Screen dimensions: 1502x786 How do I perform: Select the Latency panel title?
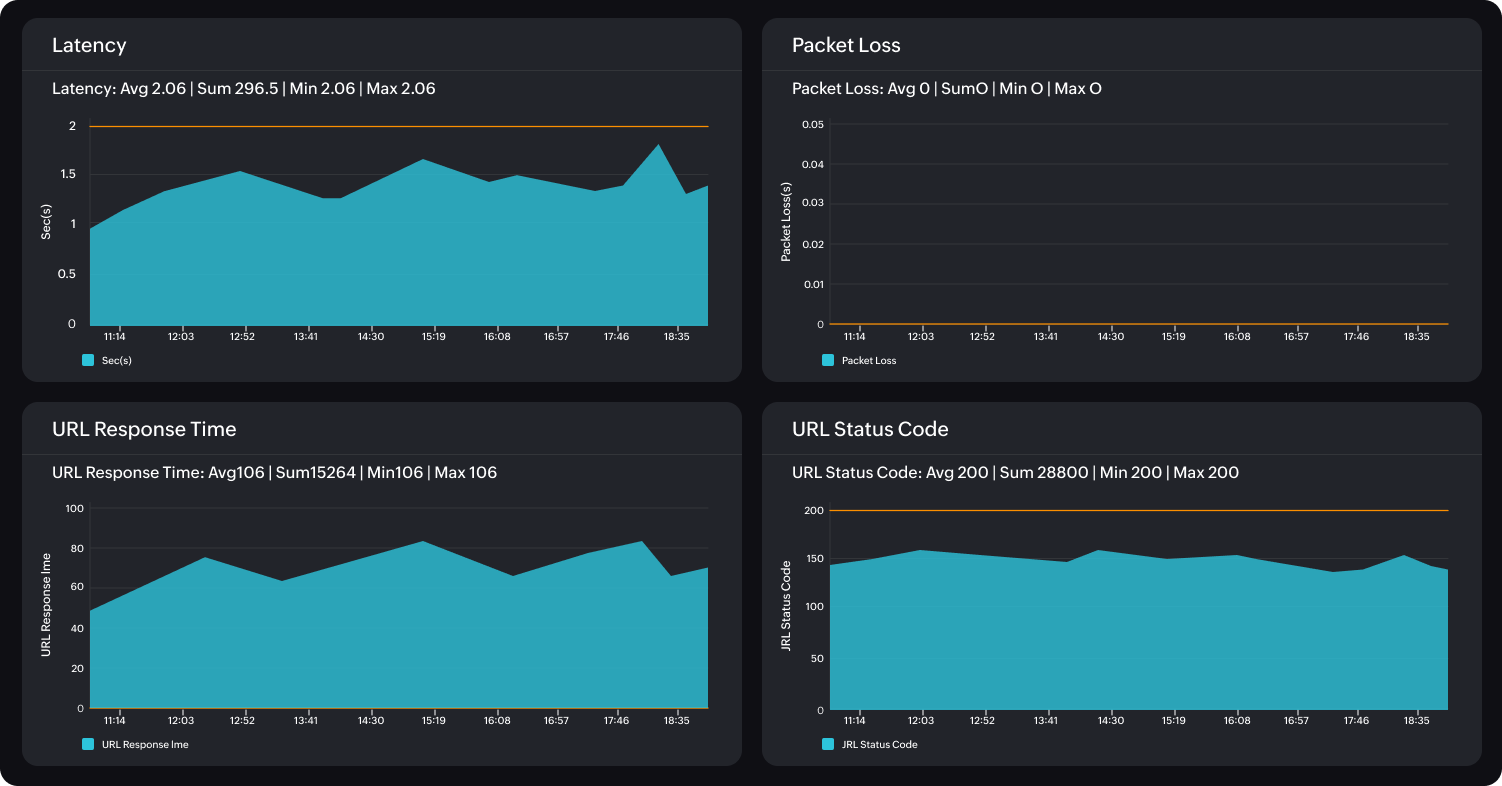(89, 45)
